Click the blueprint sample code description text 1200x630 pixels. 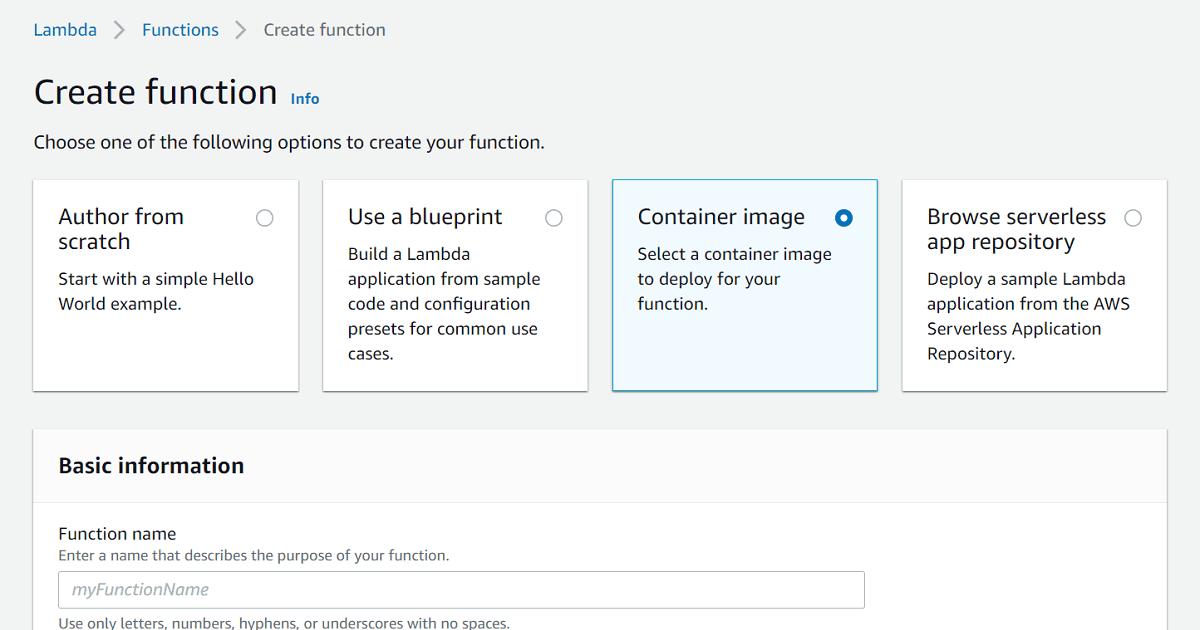point(443,304)
